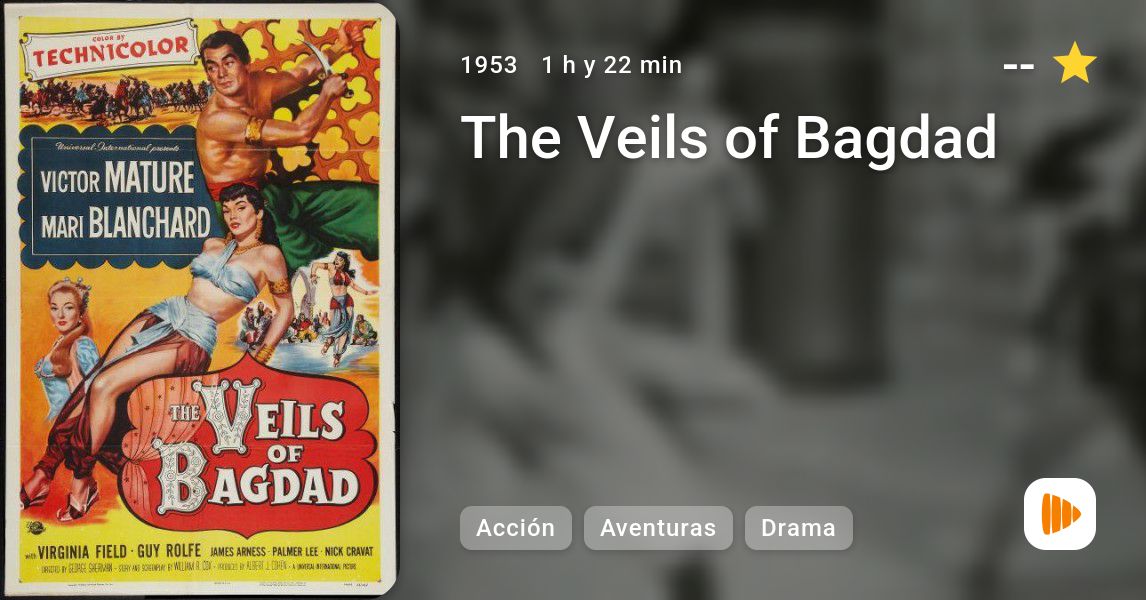Click the title The Veils of Bagdad

(729, 137)
